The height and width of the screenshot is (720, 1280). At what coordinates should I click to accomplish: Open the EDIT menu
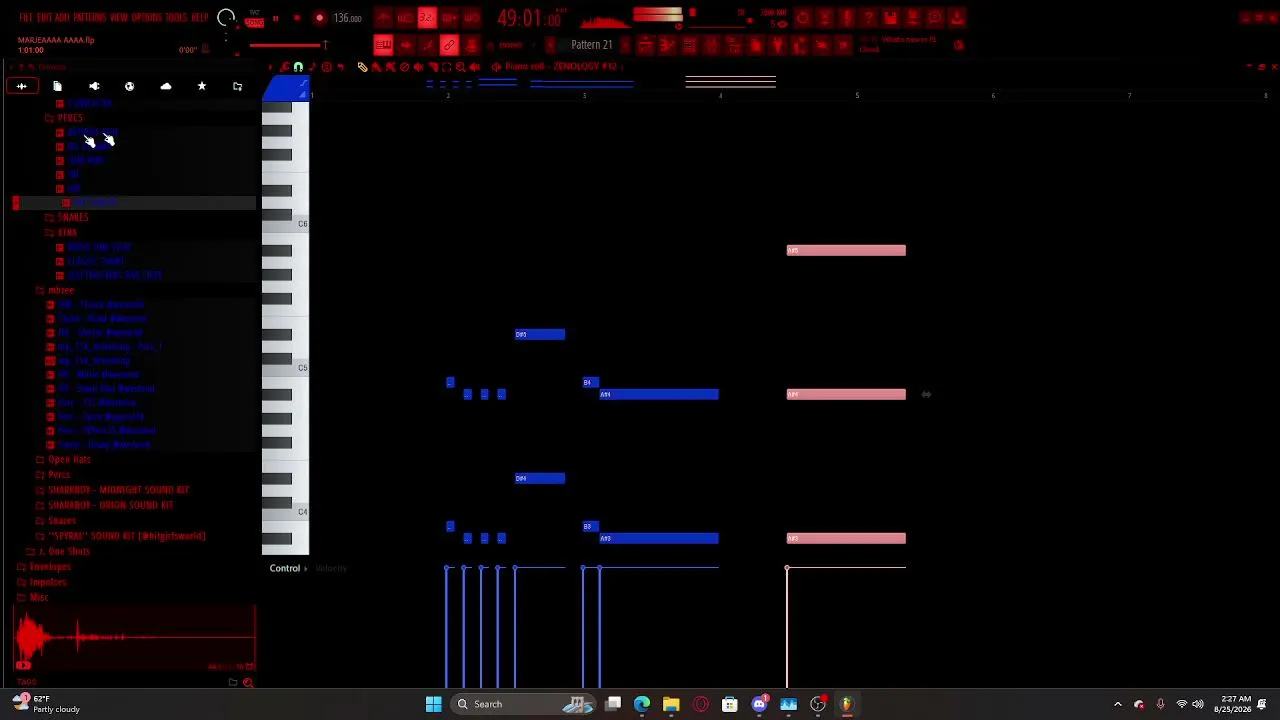pyautogui.click(x=45, y=18)
